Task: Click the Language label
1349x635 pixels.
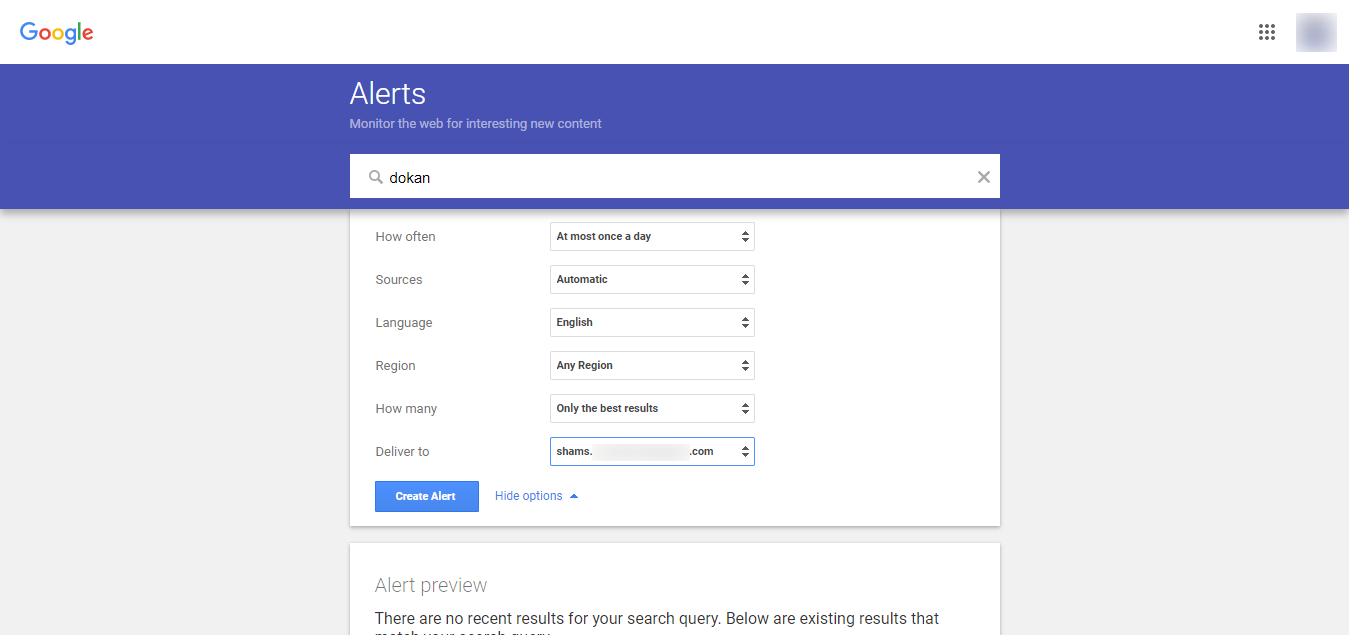Action: [404, 323]
